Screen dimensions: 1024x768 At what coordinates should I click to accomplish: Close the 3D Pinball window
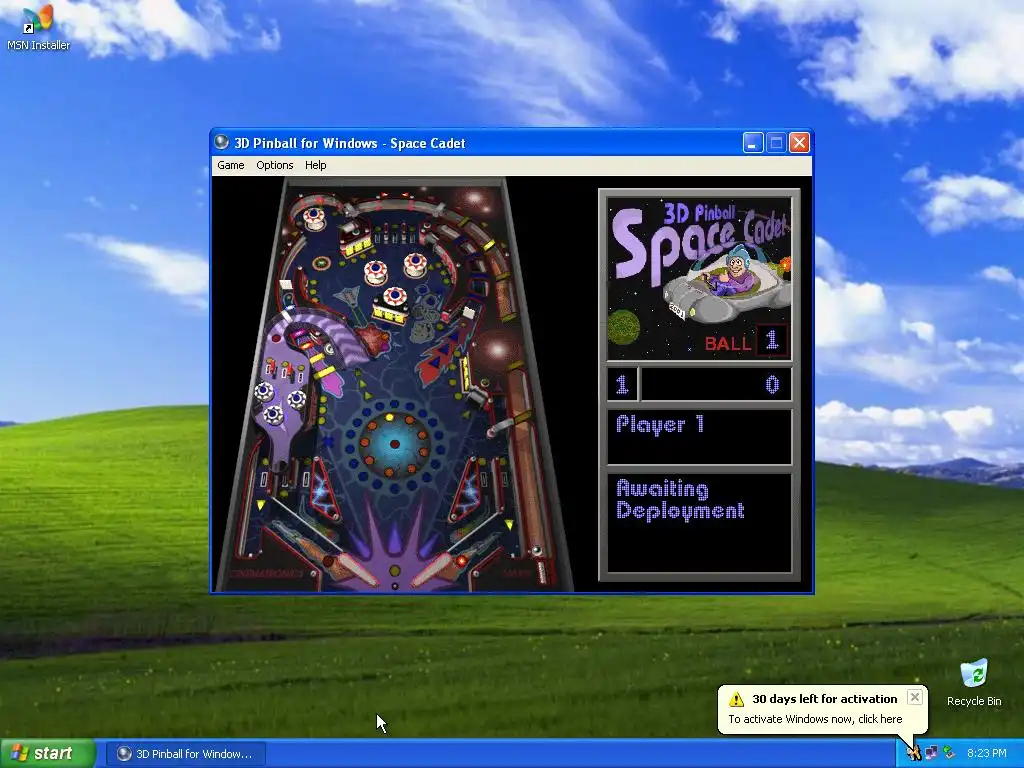tap(799, 142)
